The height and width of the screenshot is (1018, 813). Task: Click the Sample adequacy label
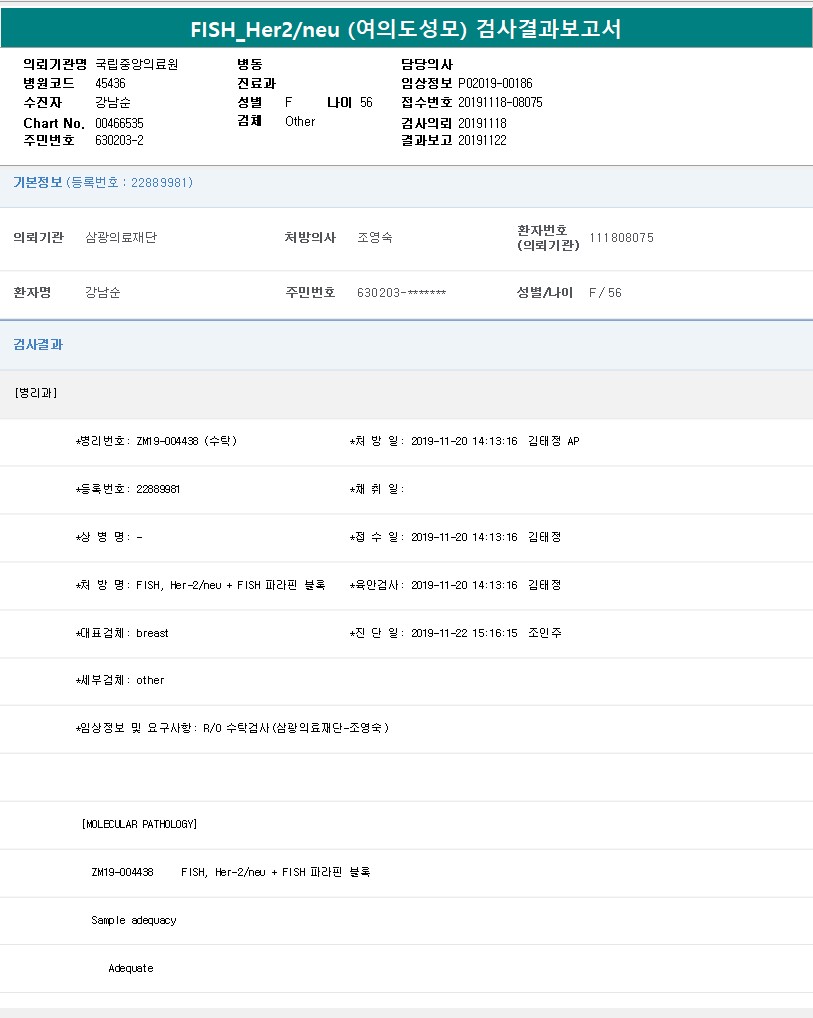point(133,920)
